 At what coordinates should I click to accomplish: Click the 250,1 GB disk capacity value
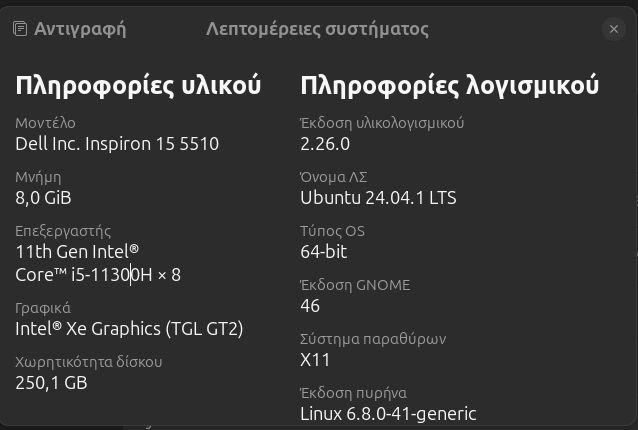tap(51, 383)
